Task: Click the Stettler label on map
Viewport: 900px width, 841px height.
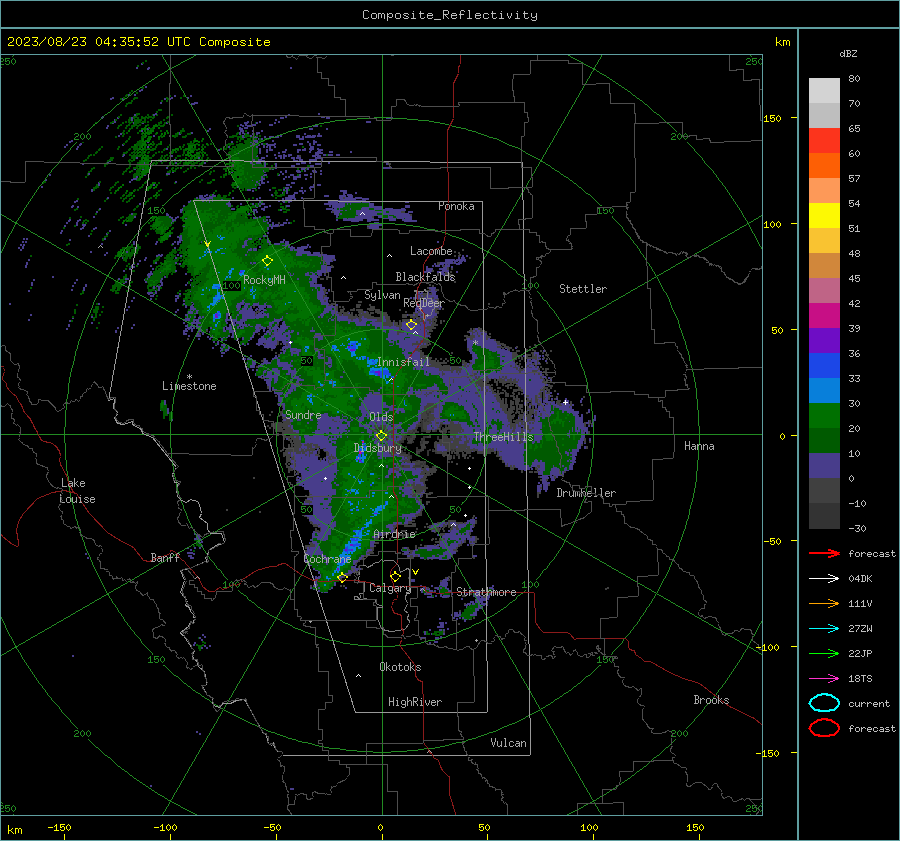Action: pyautogui.click(x=583, y=289)
